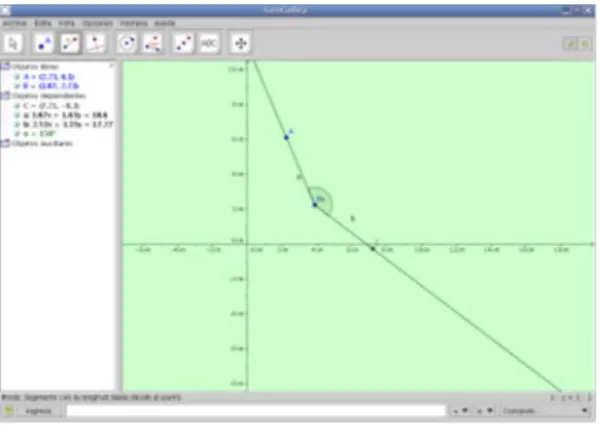This screenshot has height=427, width=599.
Task: Open the second symbol dropdown after input
Action: click(x=485, y=411)
